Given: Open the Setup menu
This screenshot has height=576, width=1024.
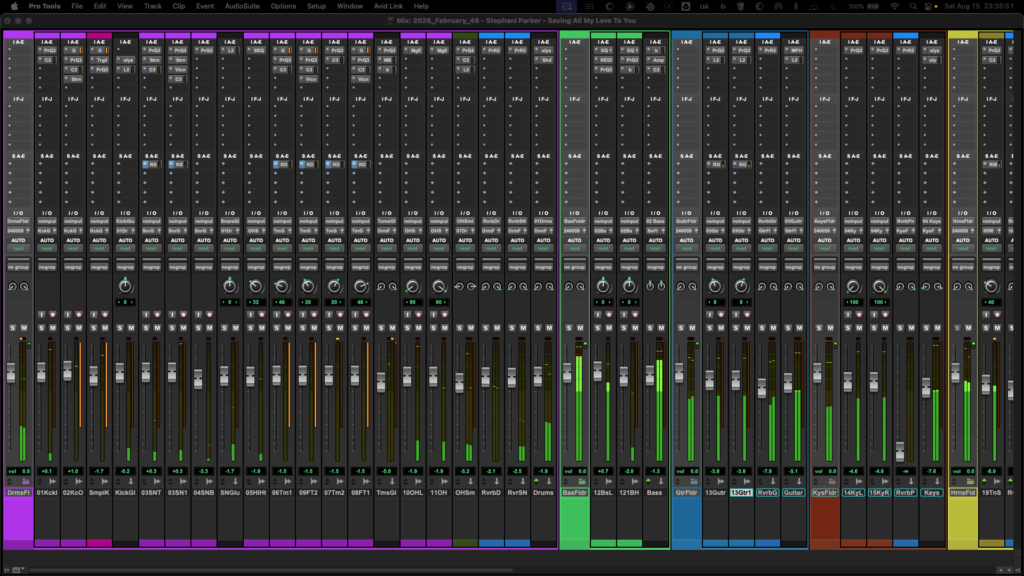Looking at the screenshot, I should [316, 6].
